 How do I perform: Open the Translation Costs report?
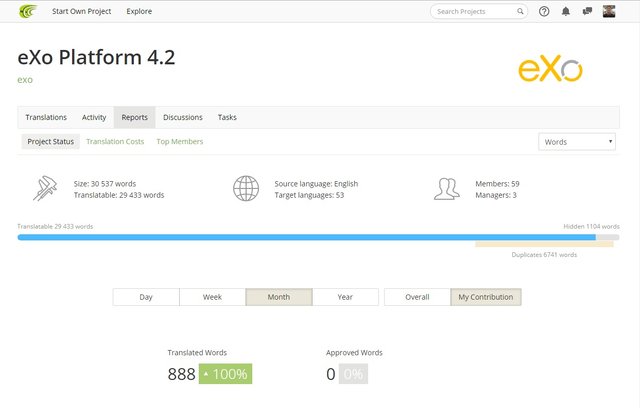[115, 142]
